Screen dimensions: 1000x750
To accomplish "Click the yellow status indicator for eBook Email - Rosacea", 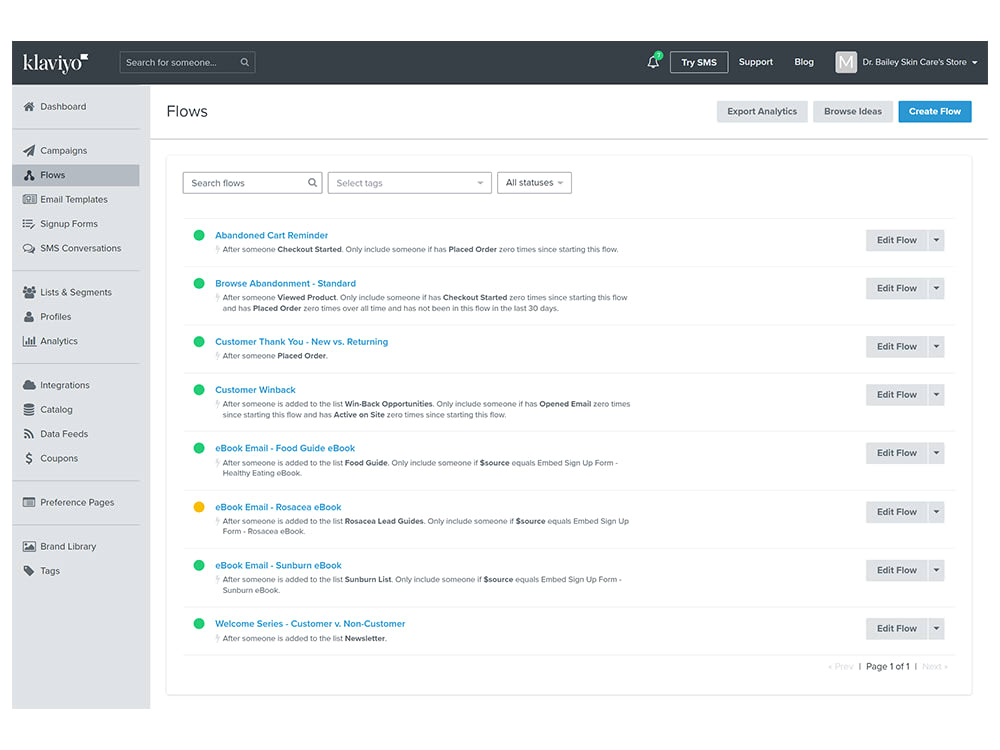I will coord(199,506).
